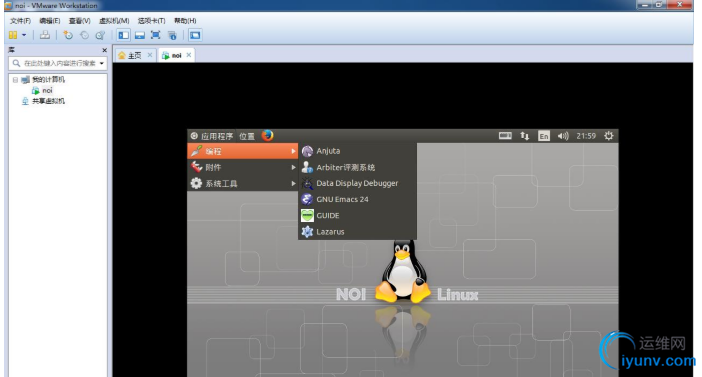Open the 查看(V) menu
The image size is (702, 377).
coord(80,21)
